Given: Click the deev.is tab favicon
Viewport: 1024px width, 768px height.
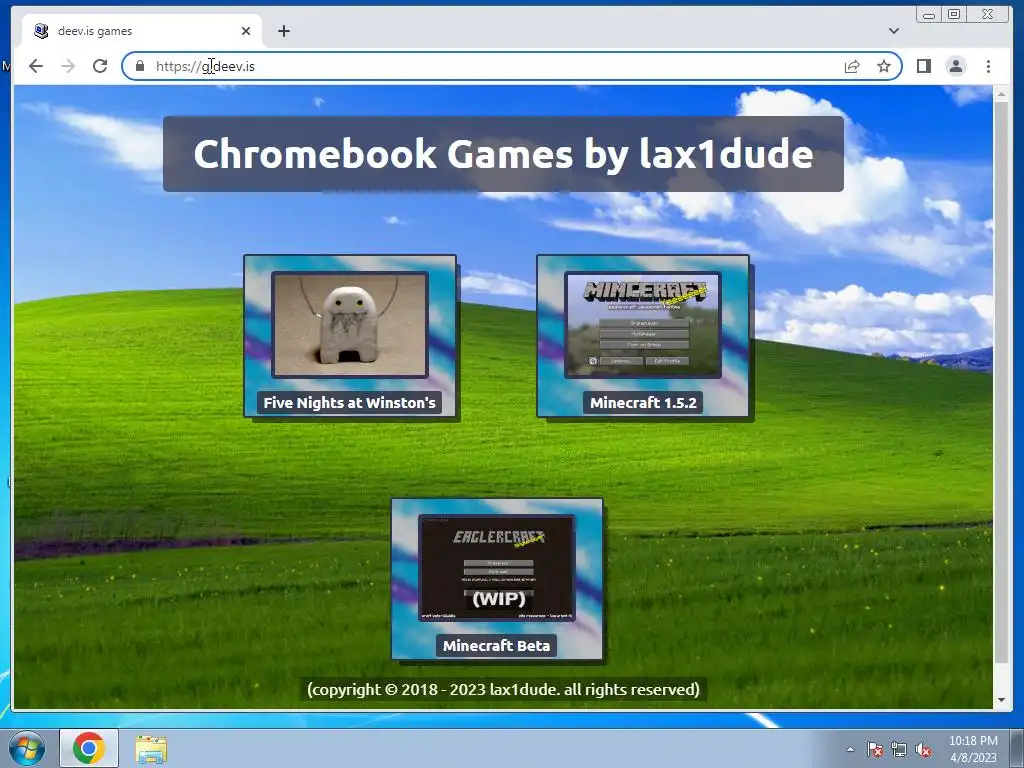Looking at the screenshot, I should pyautogui.click(x=41, y=31).
